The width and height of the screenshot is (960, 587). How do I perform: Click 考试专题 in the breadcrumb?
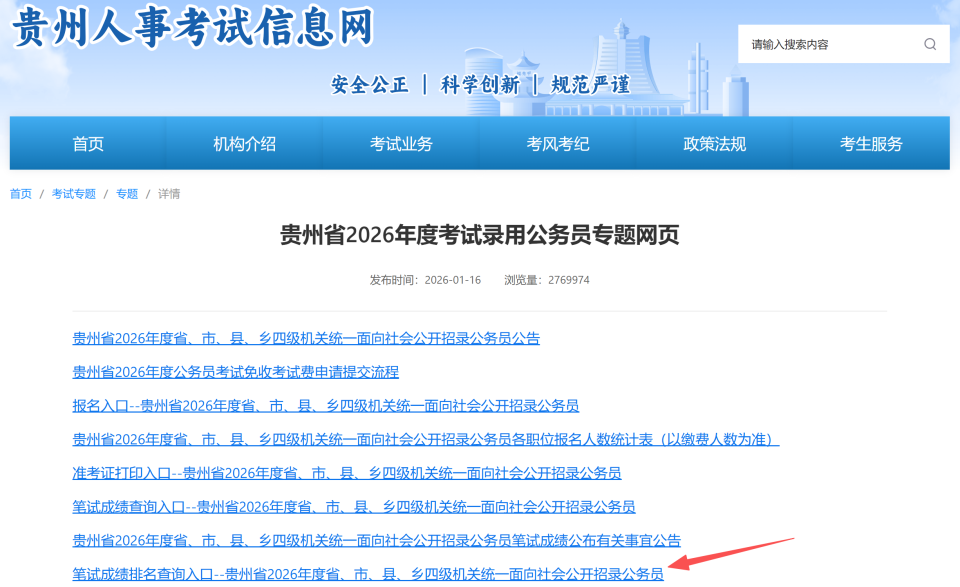[x=74, y=193]
